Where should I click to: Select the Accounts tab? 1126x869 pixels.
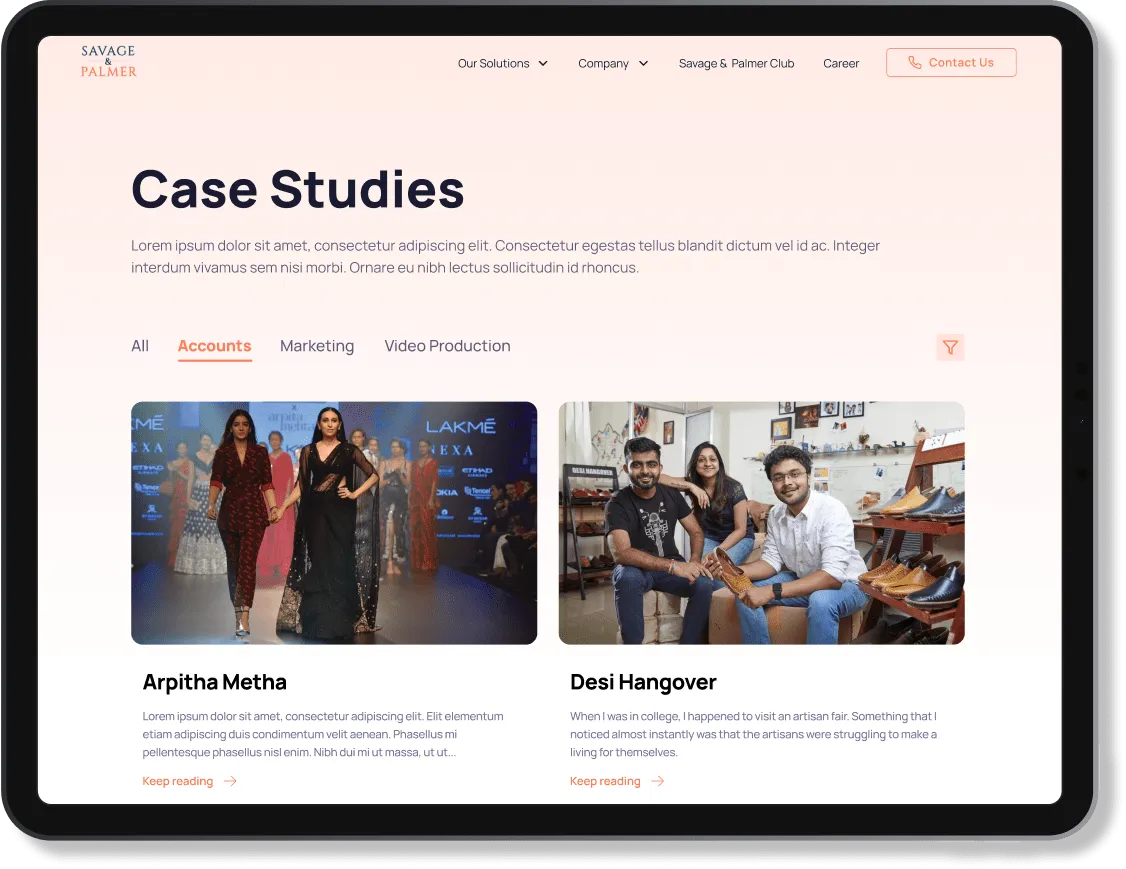click(x=214, y=346)
